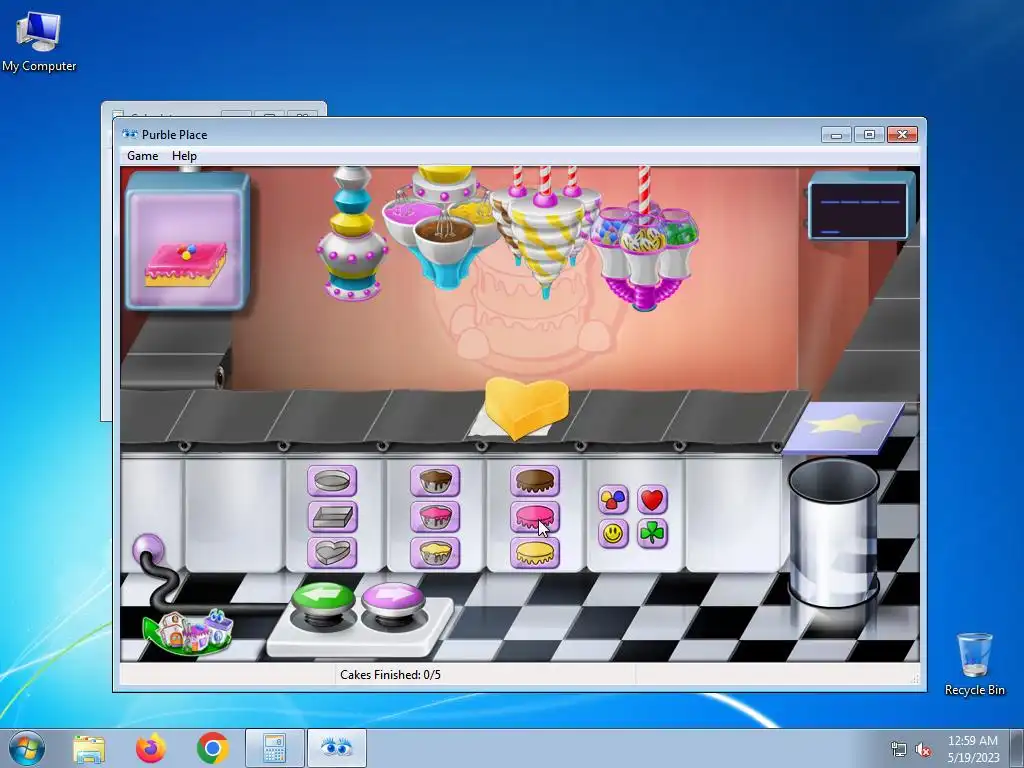
Task: Click the cake pan dispenser machine
Action: click(352, 233)
